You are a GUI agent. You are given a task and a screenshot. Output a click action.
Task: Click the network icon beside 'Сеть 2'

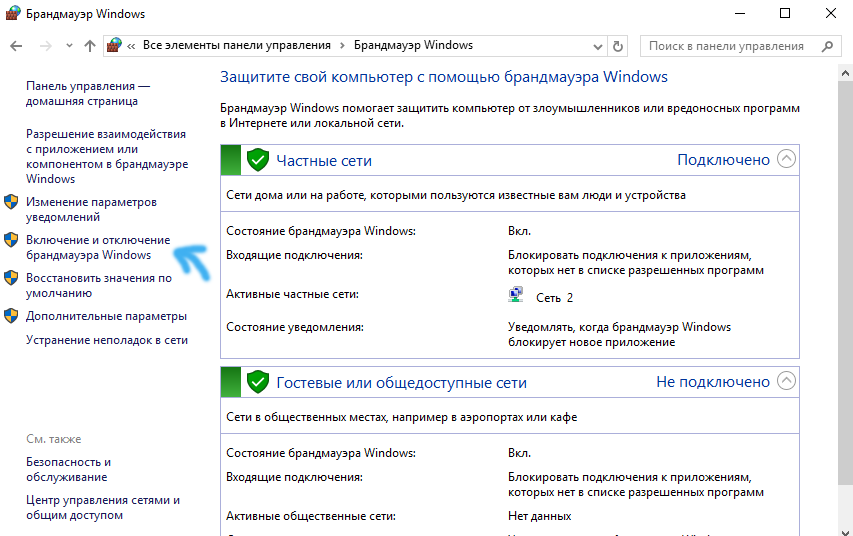[516, 294]
